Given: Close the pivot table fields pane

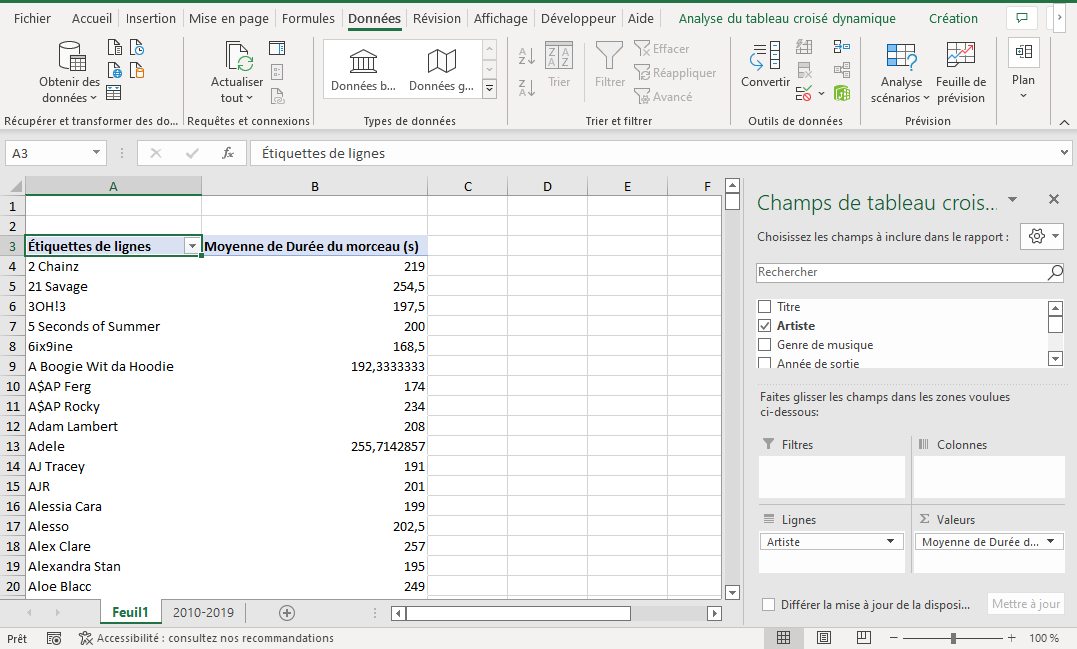Looking at the screenshot, I should (1054, 199).
